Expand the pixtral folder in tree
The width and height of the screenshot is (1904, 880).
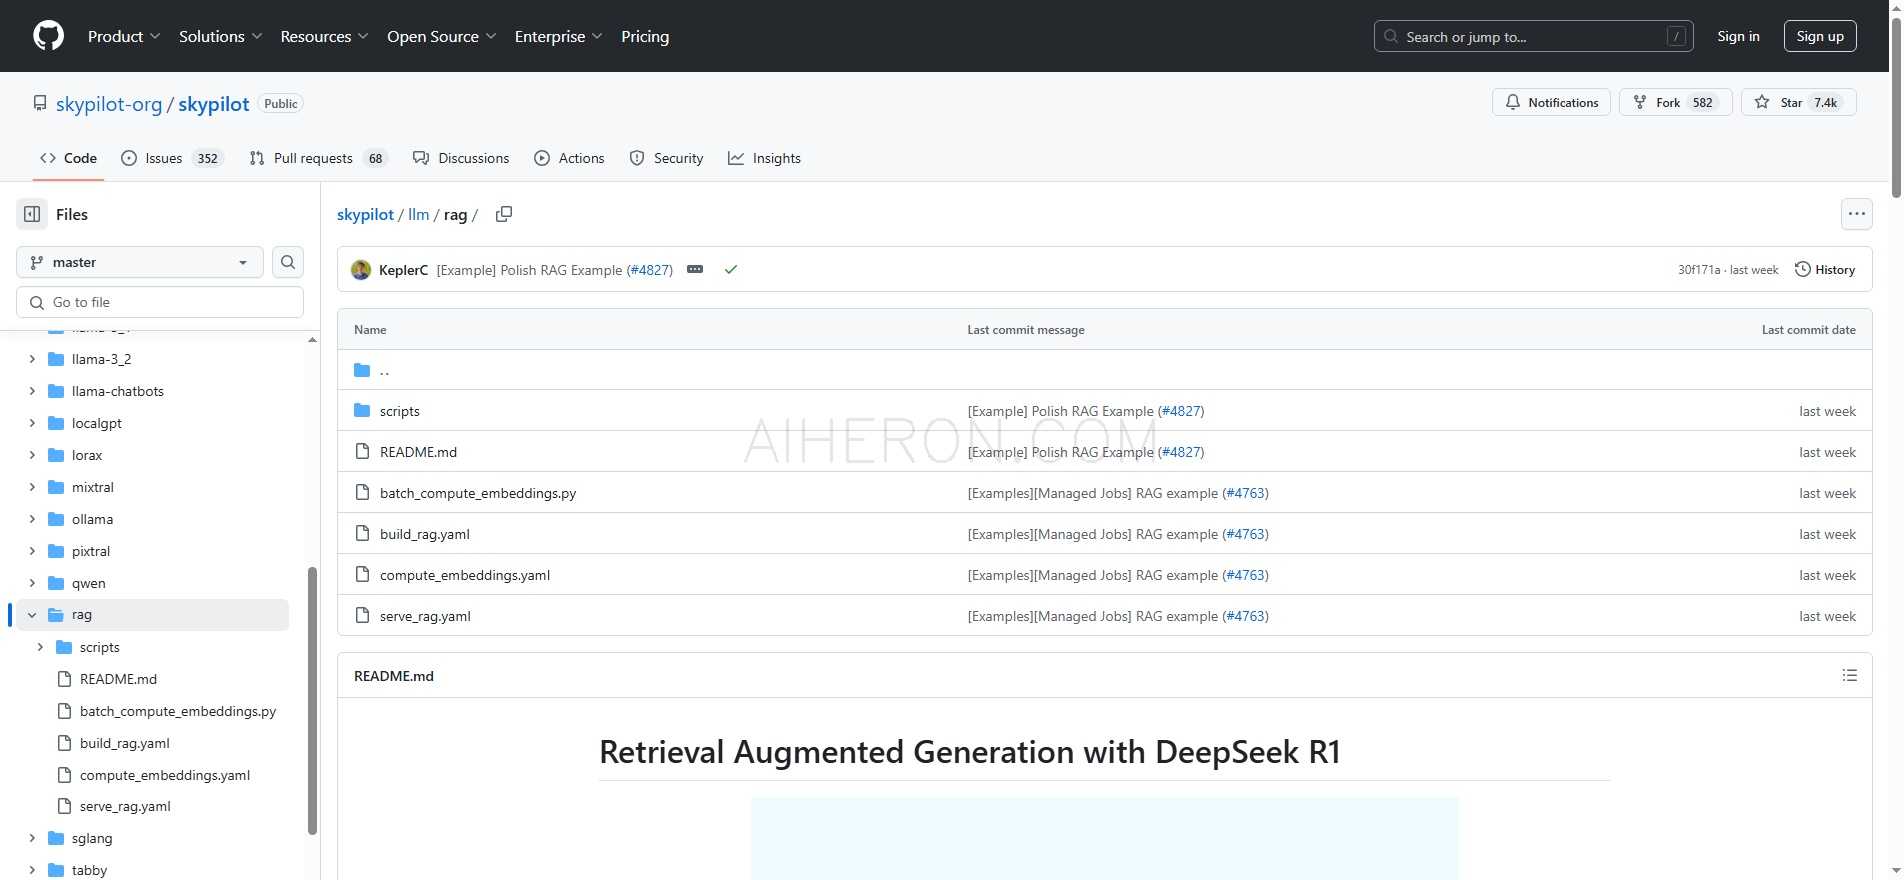pyautogui.click(x=32, y=551)
